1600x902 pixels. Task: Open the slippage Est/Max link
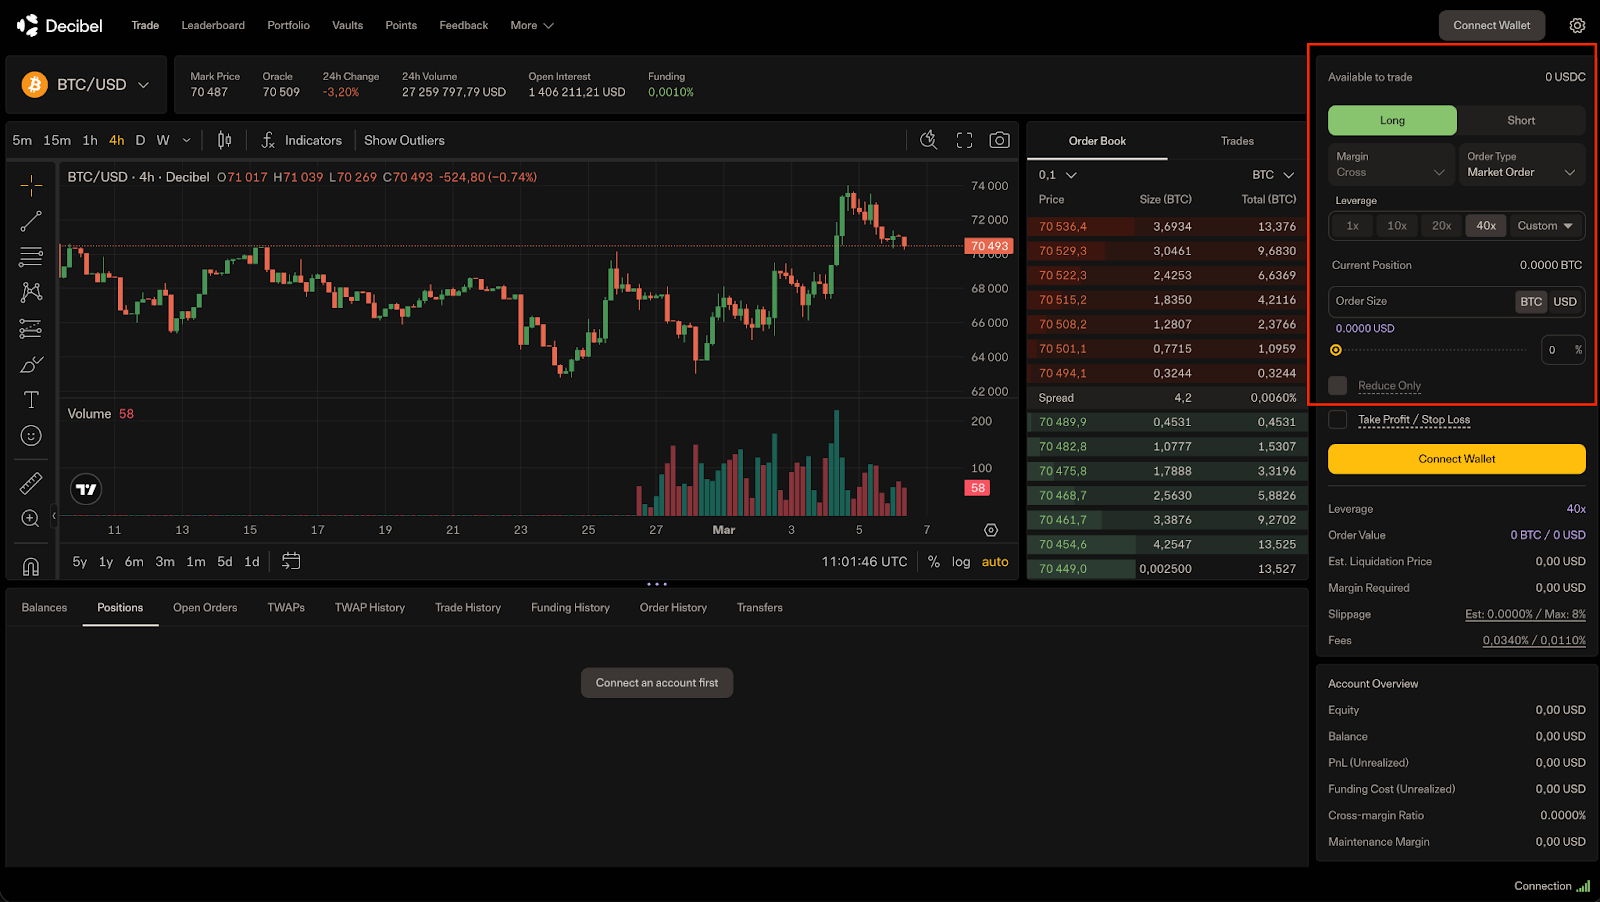coord(1525,614)
